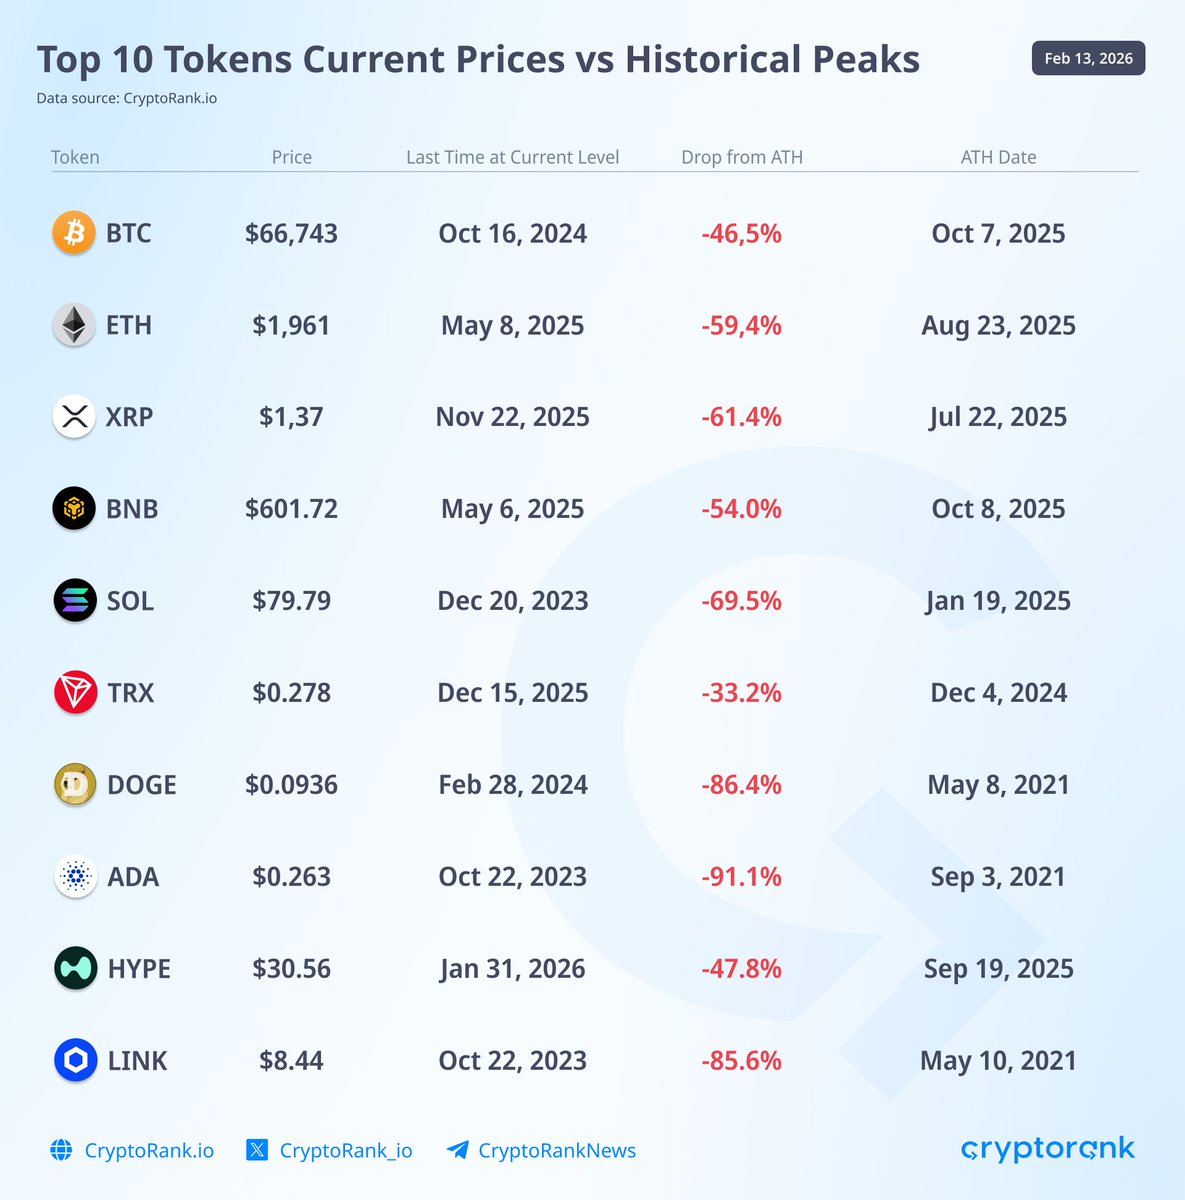The image size is (1185, 1200).
Task: Click the Feb 13, 2026 date badge
Action: pyautogui.click(x=1088, y=58)
